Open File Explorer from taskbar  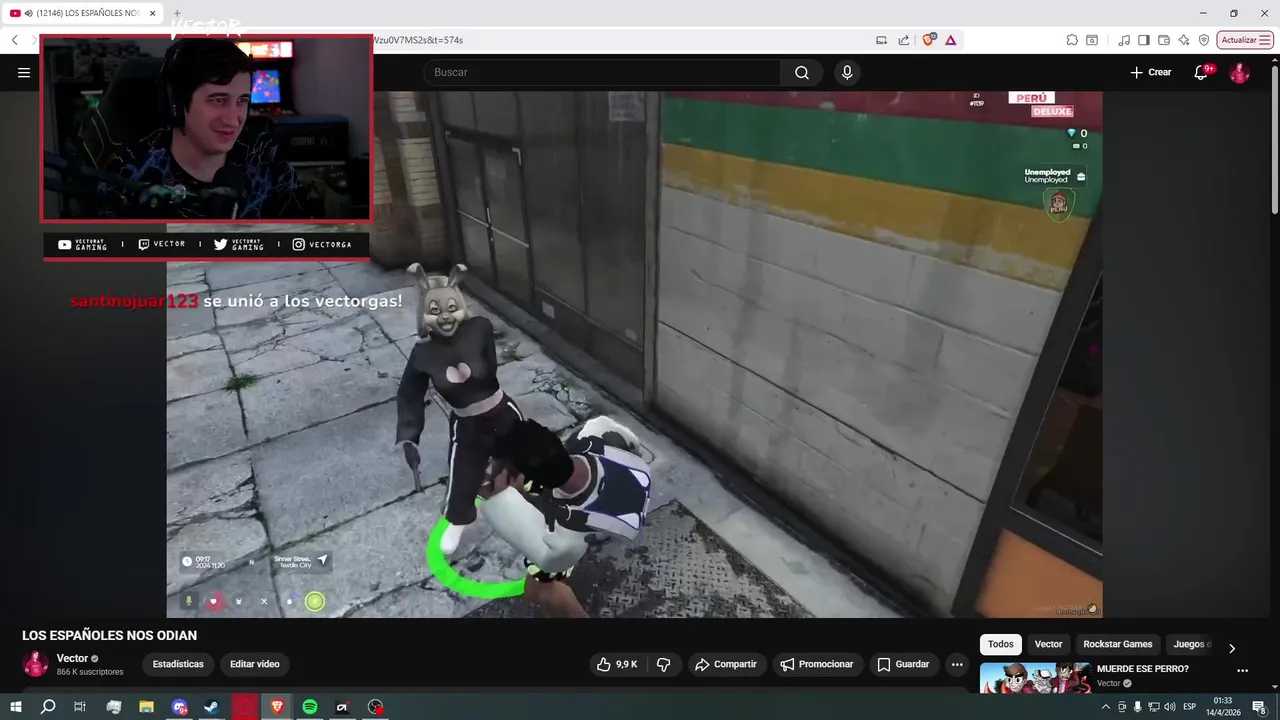(x=146, y=707)
